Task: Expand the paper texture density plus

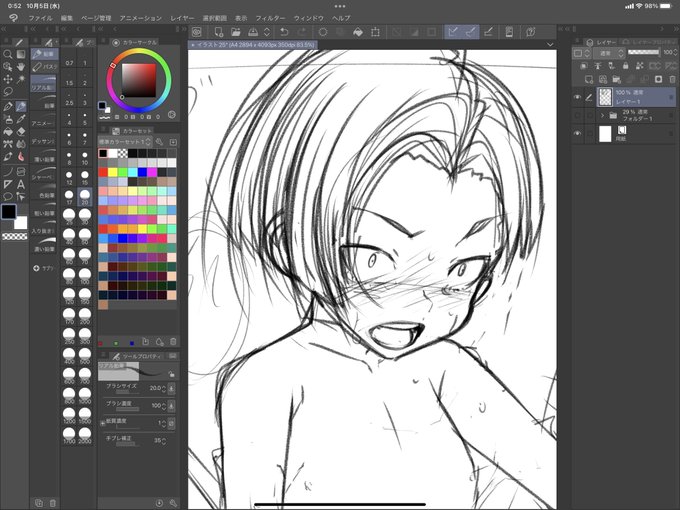Action: tap(103, 422)
